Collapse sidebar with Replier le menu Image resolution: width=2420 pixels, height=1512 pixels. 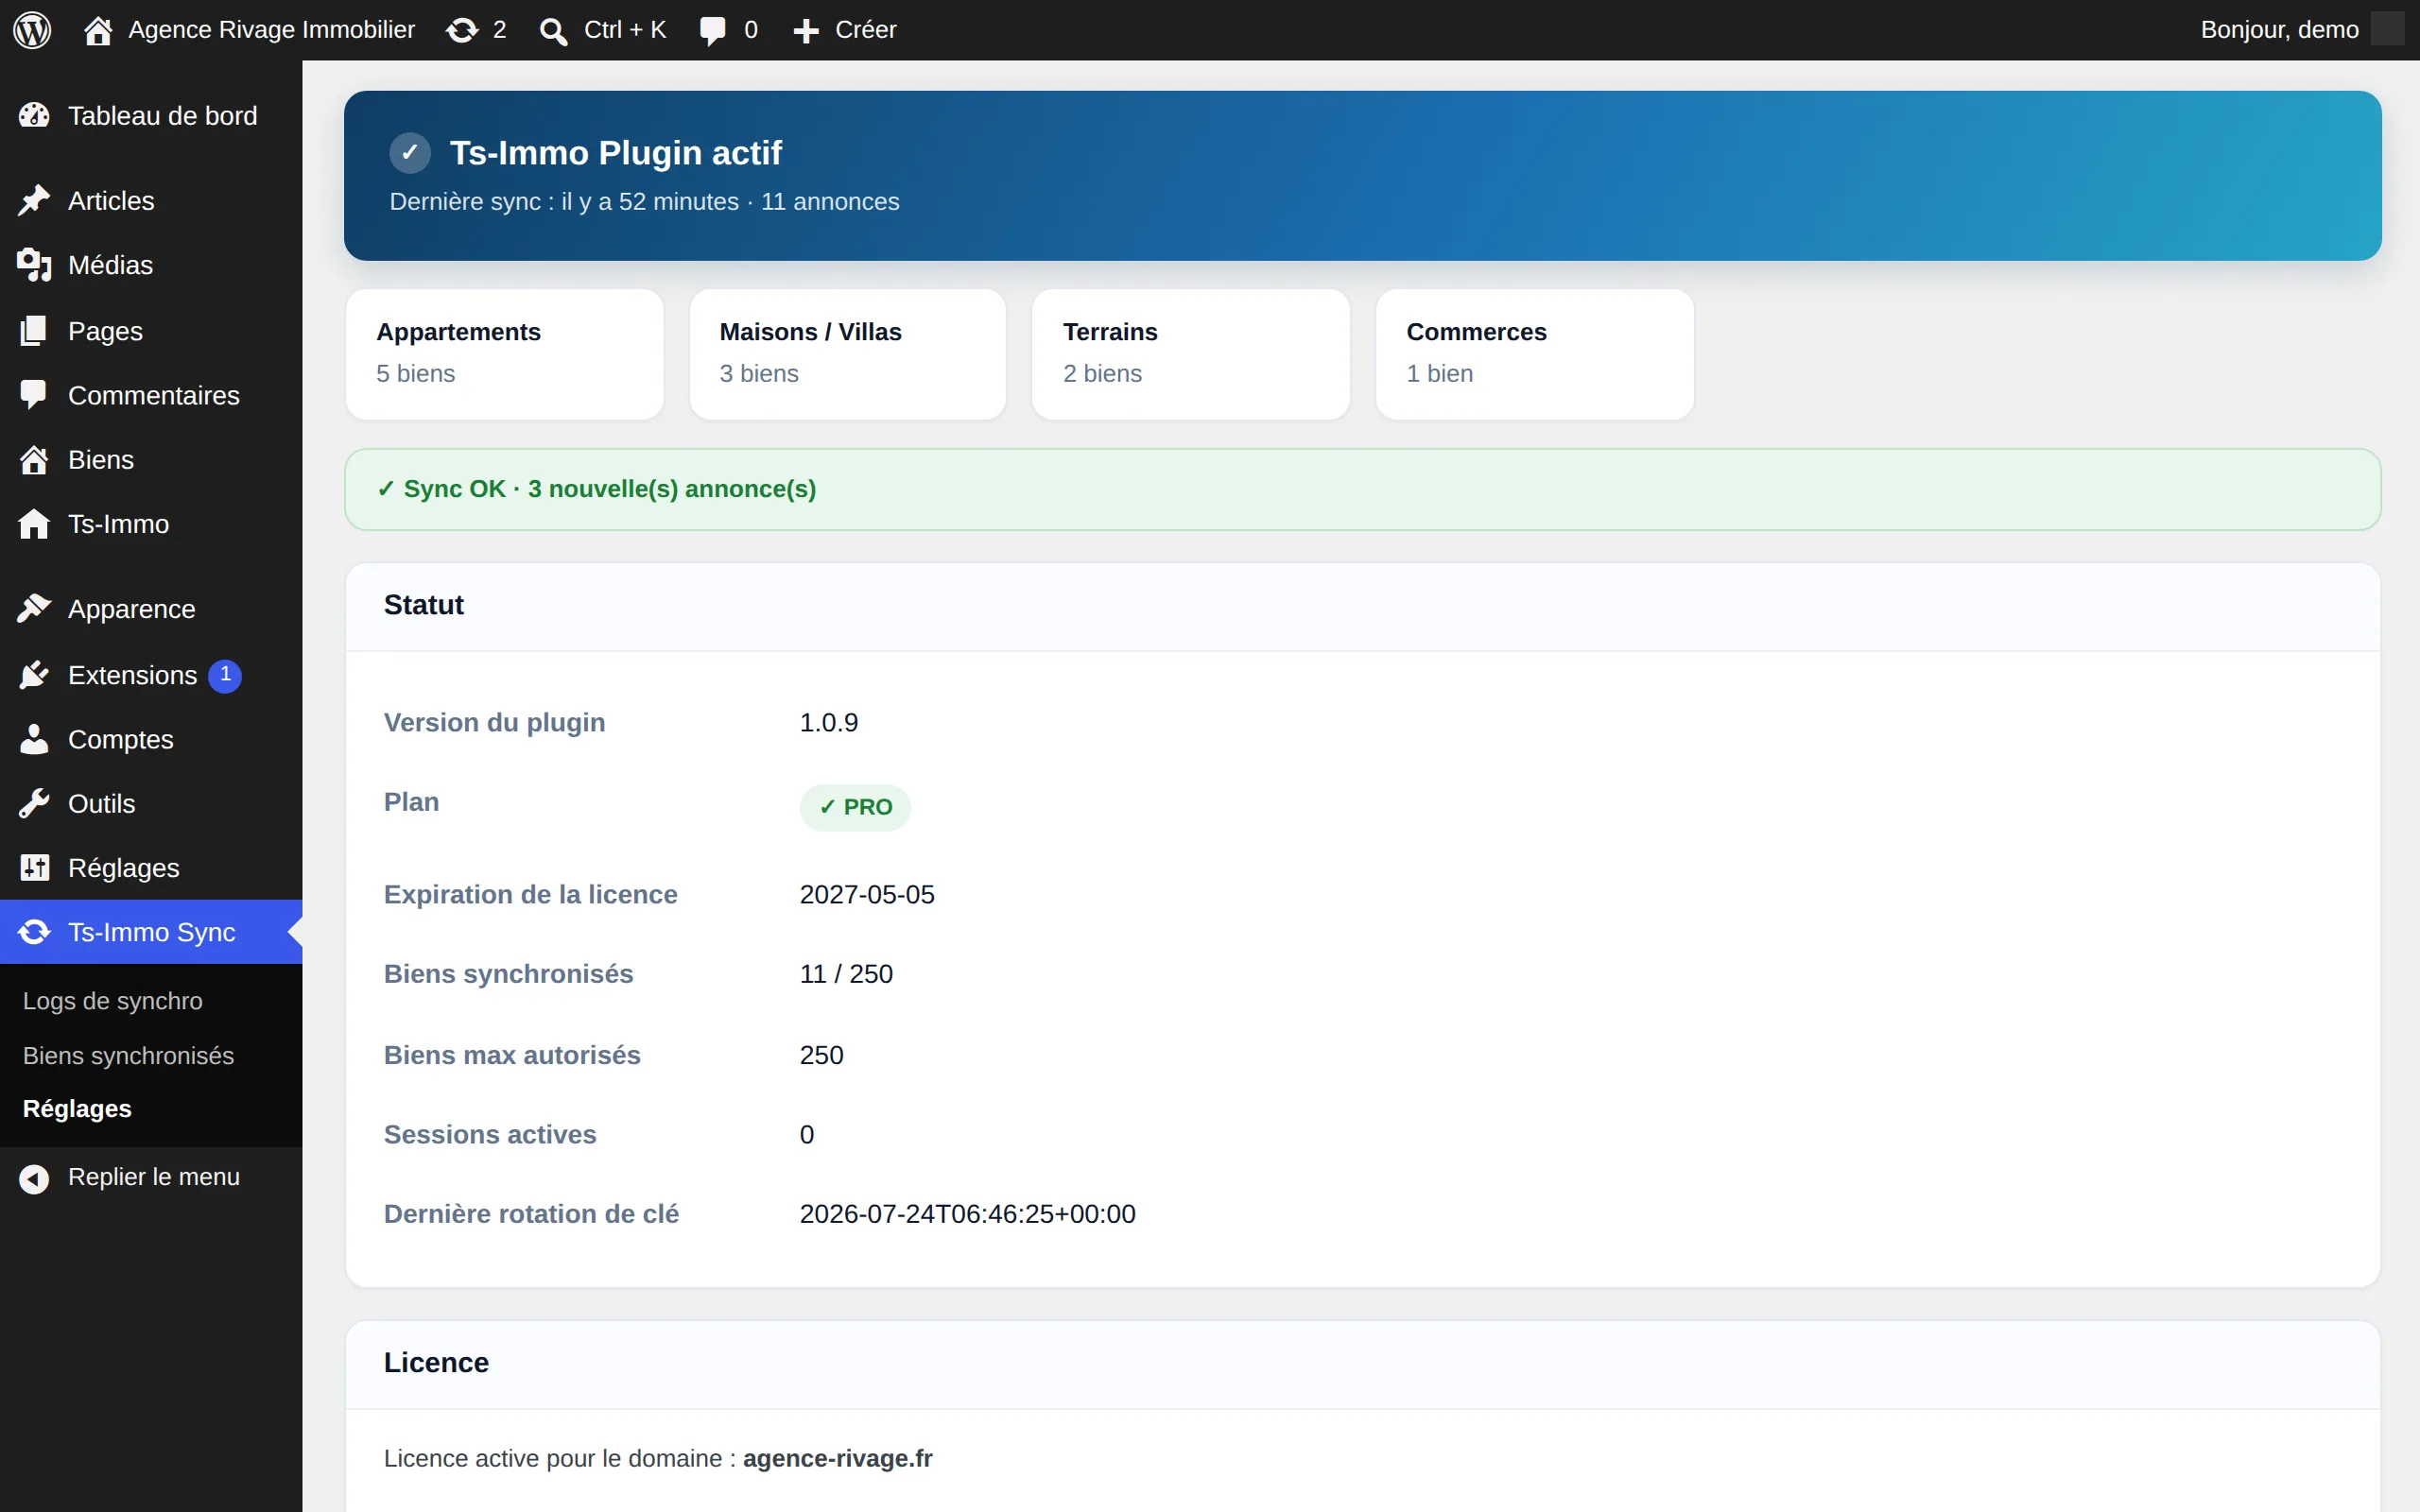151,1178
